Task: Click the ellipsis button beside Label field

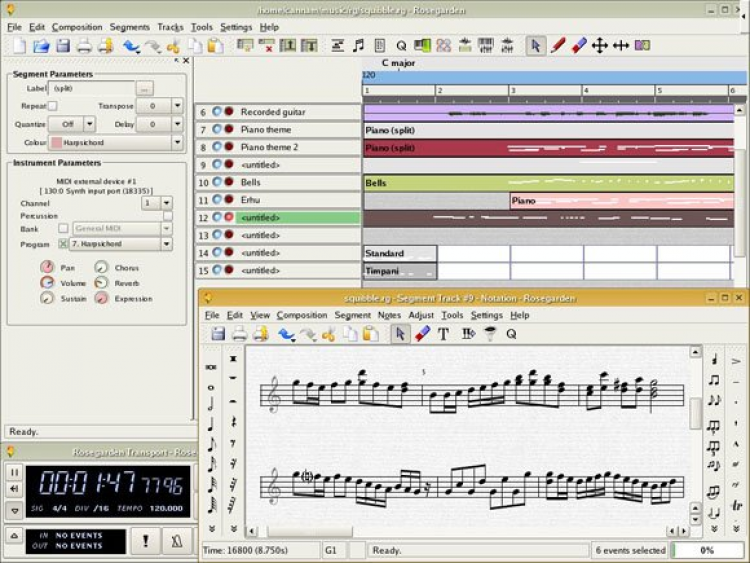Action: click(145, 88)
